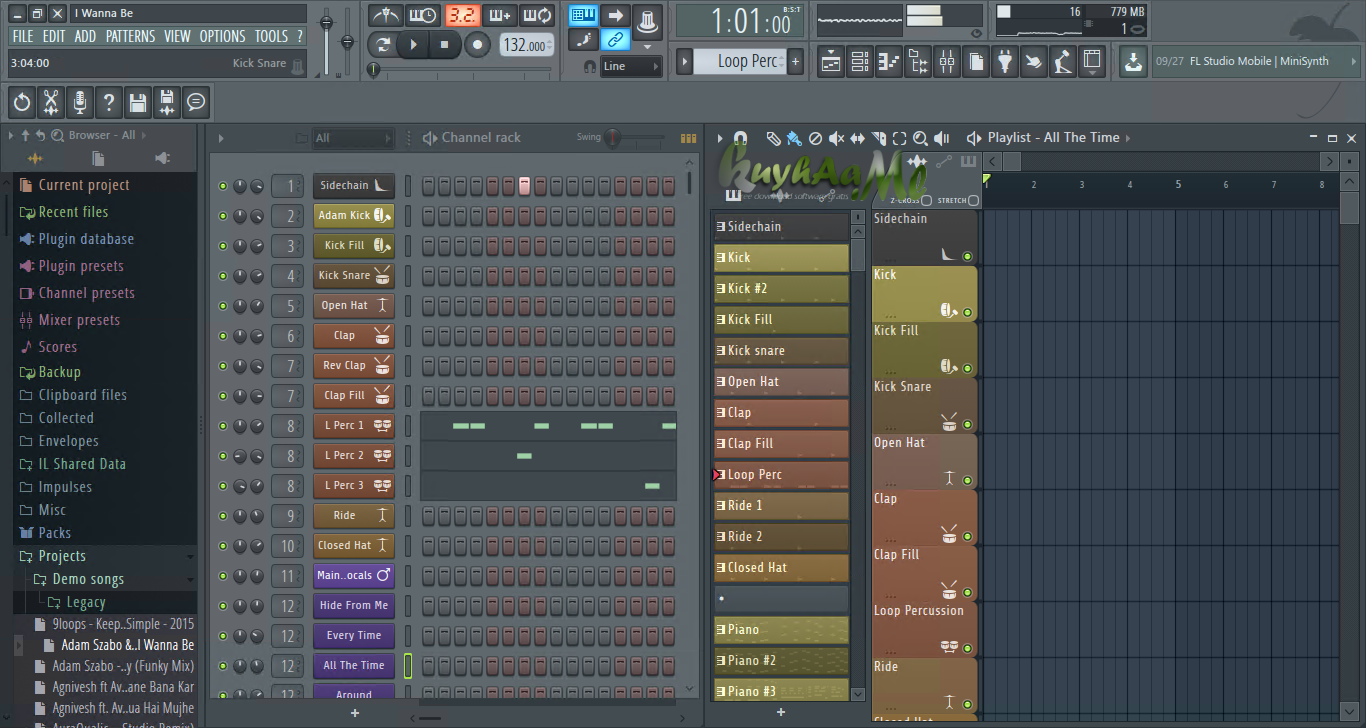Click the 132.000 tempo field
Screen dimensions: 1366x728
coord(527,45)
